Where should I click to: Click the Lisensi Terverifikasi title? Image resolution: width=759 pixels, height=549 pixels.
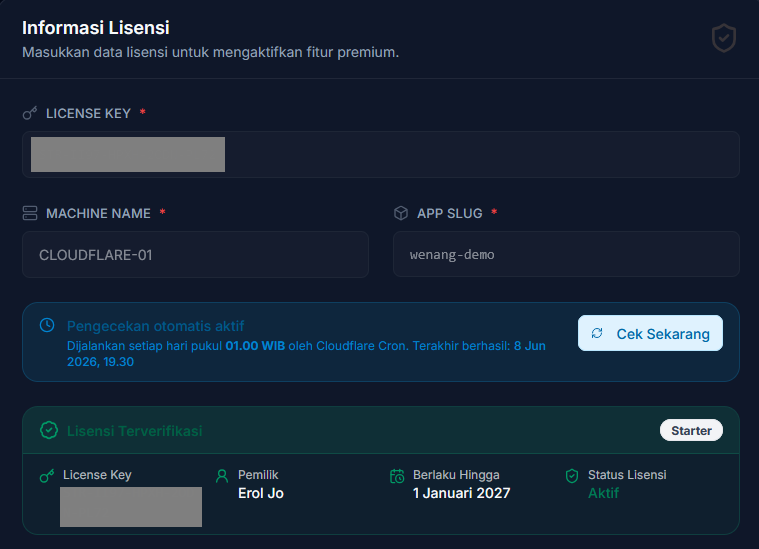point(135,431)
